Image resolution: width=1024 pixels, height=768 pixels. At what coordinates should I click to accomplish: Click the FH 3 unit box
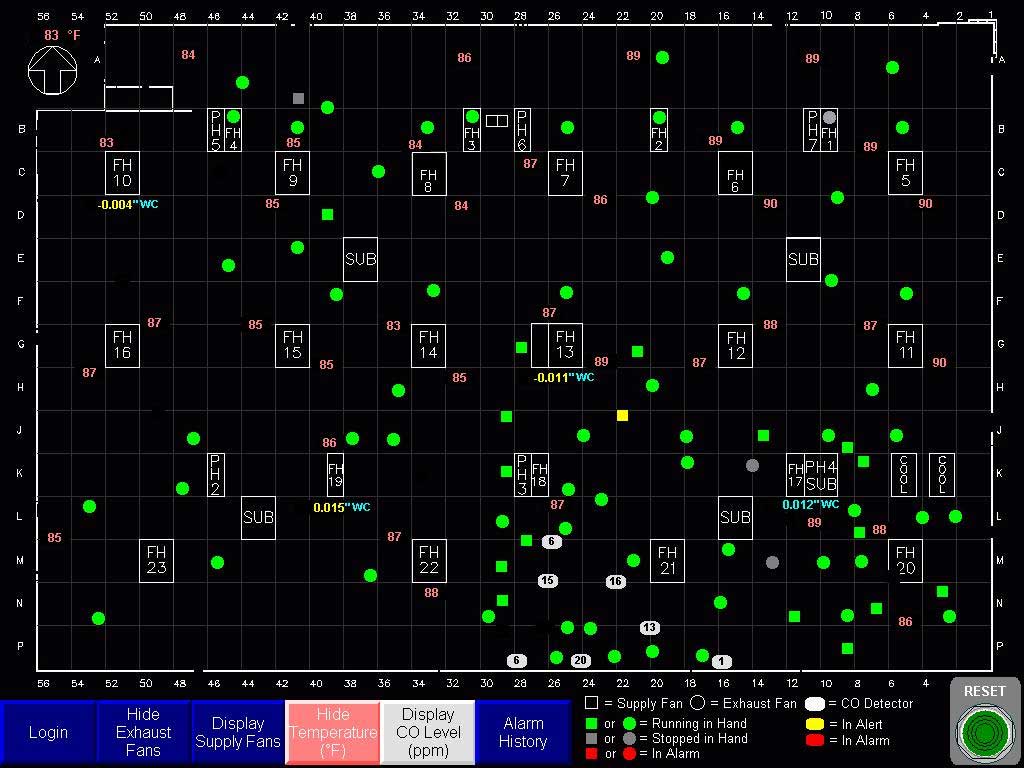(x=472, y=130)
